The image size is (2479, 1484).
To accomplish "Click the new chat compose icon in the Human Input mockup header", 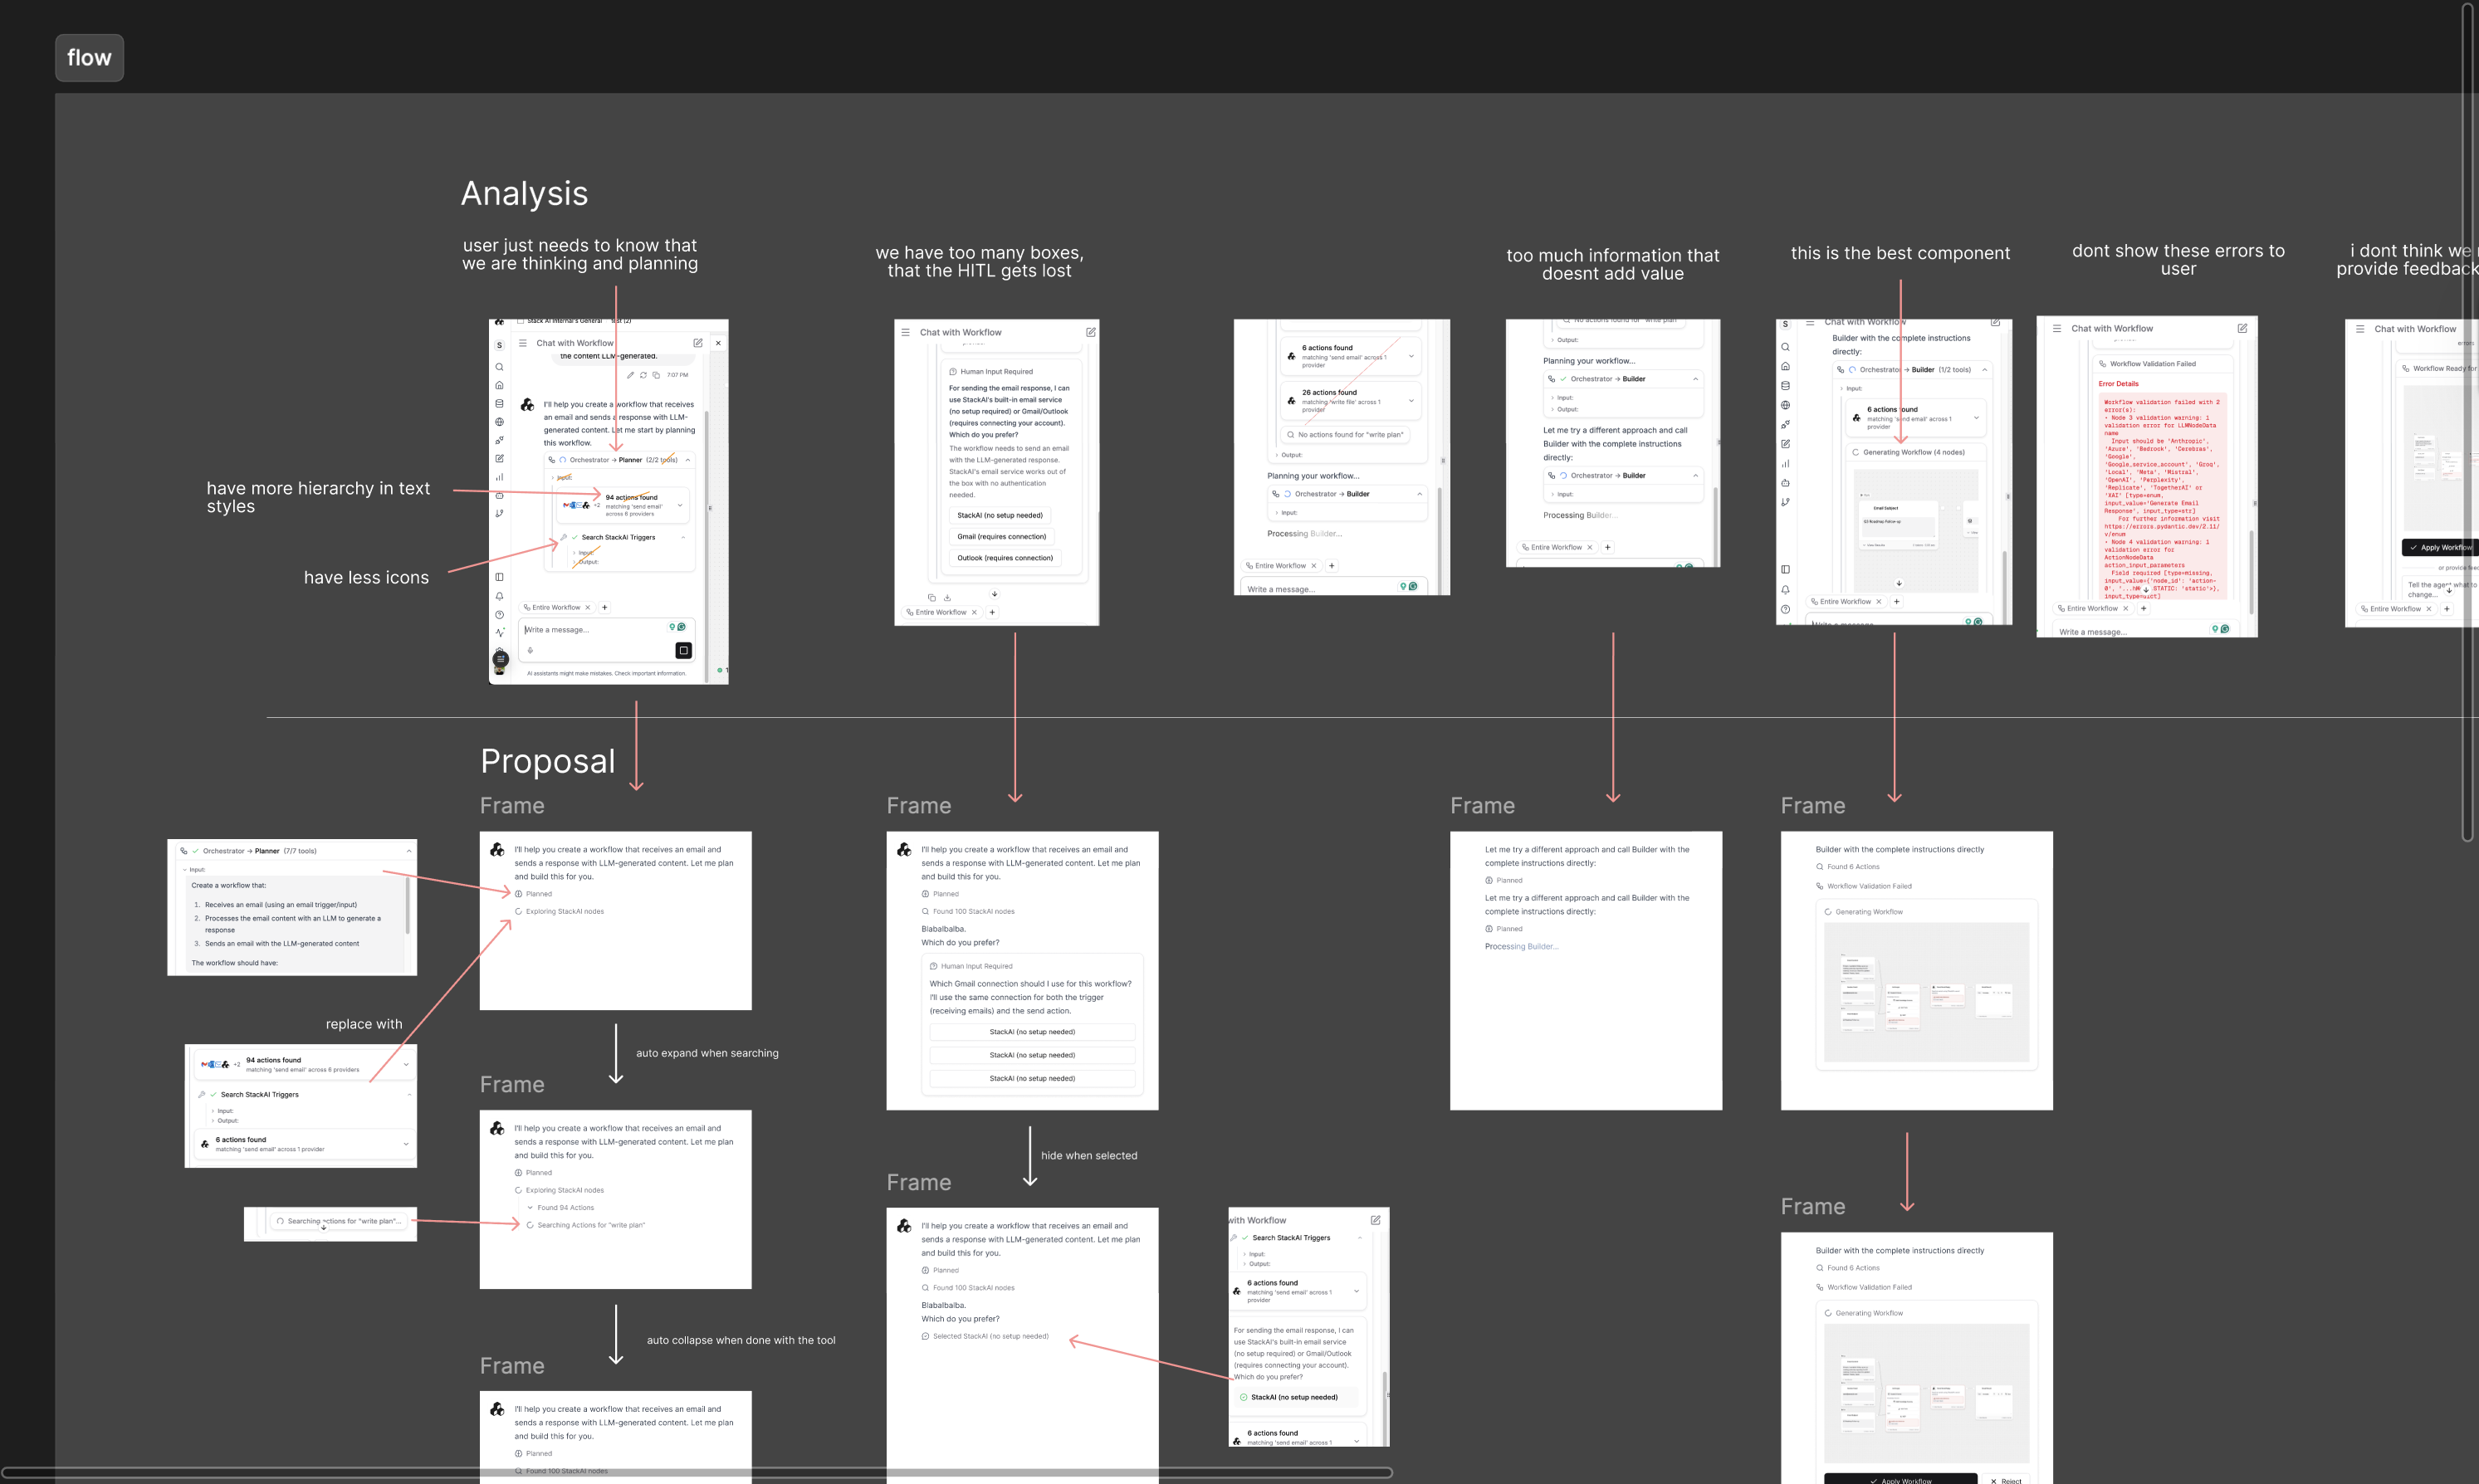I will pos(1090,332).
